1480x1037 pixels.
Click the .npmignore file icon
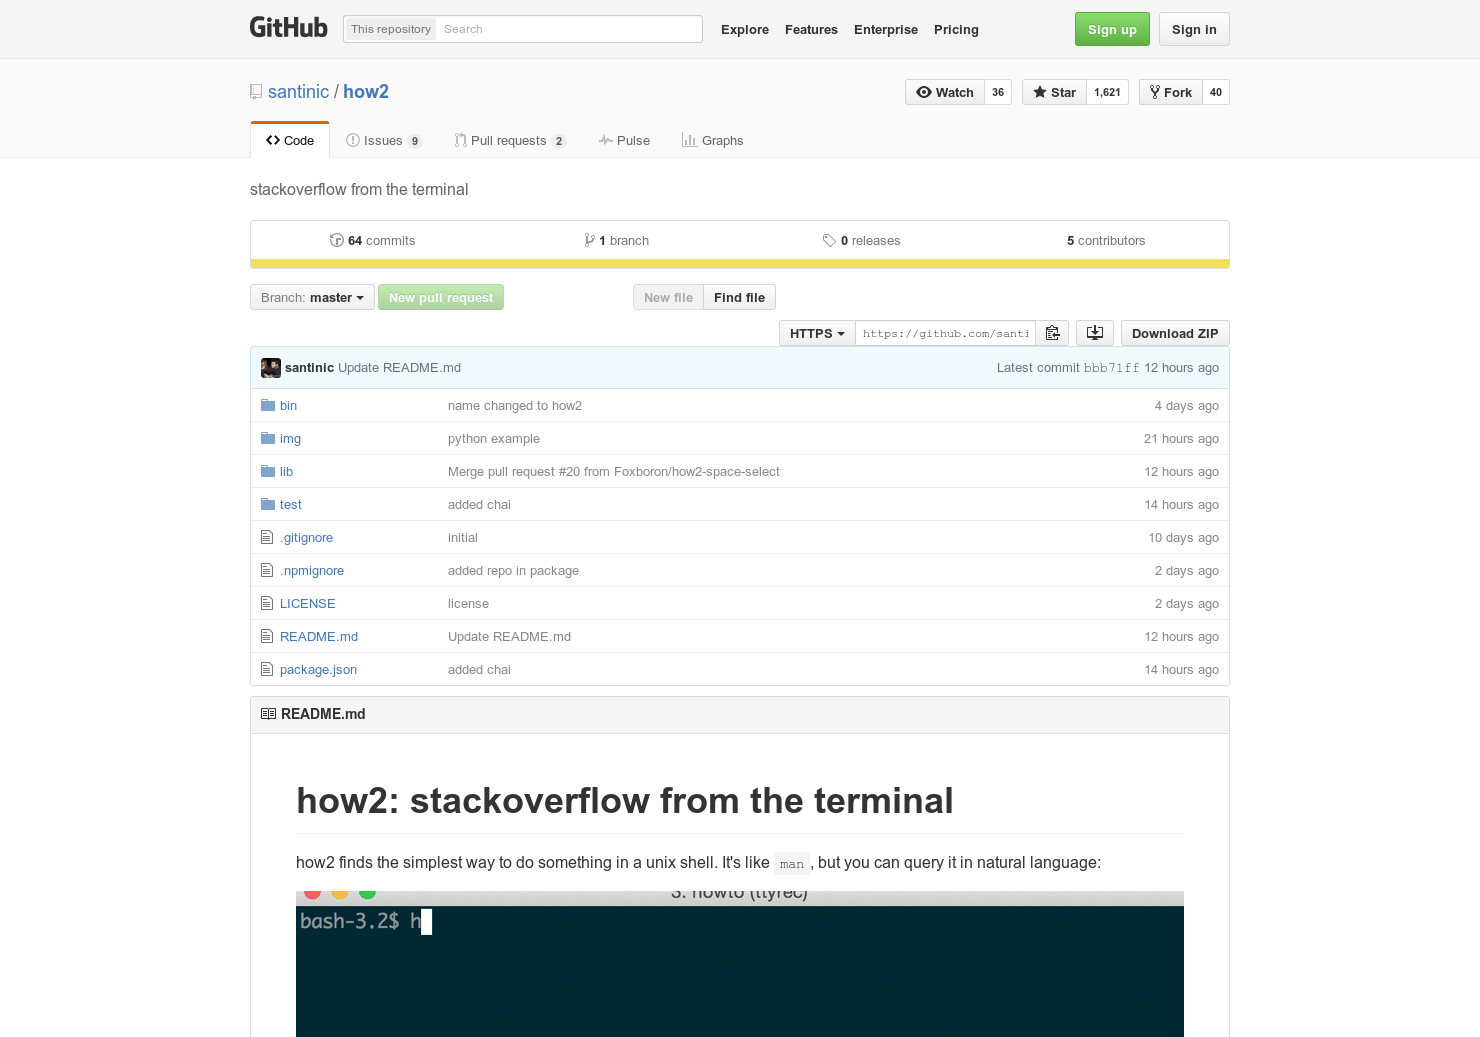(x=267, y=570)
